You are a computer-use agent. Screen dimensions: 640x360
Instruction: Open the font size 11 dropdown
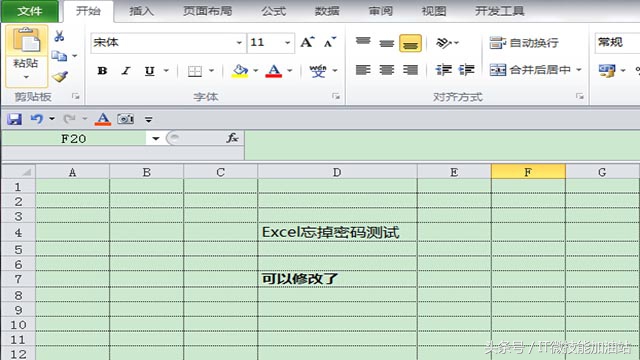coord(287,42)
